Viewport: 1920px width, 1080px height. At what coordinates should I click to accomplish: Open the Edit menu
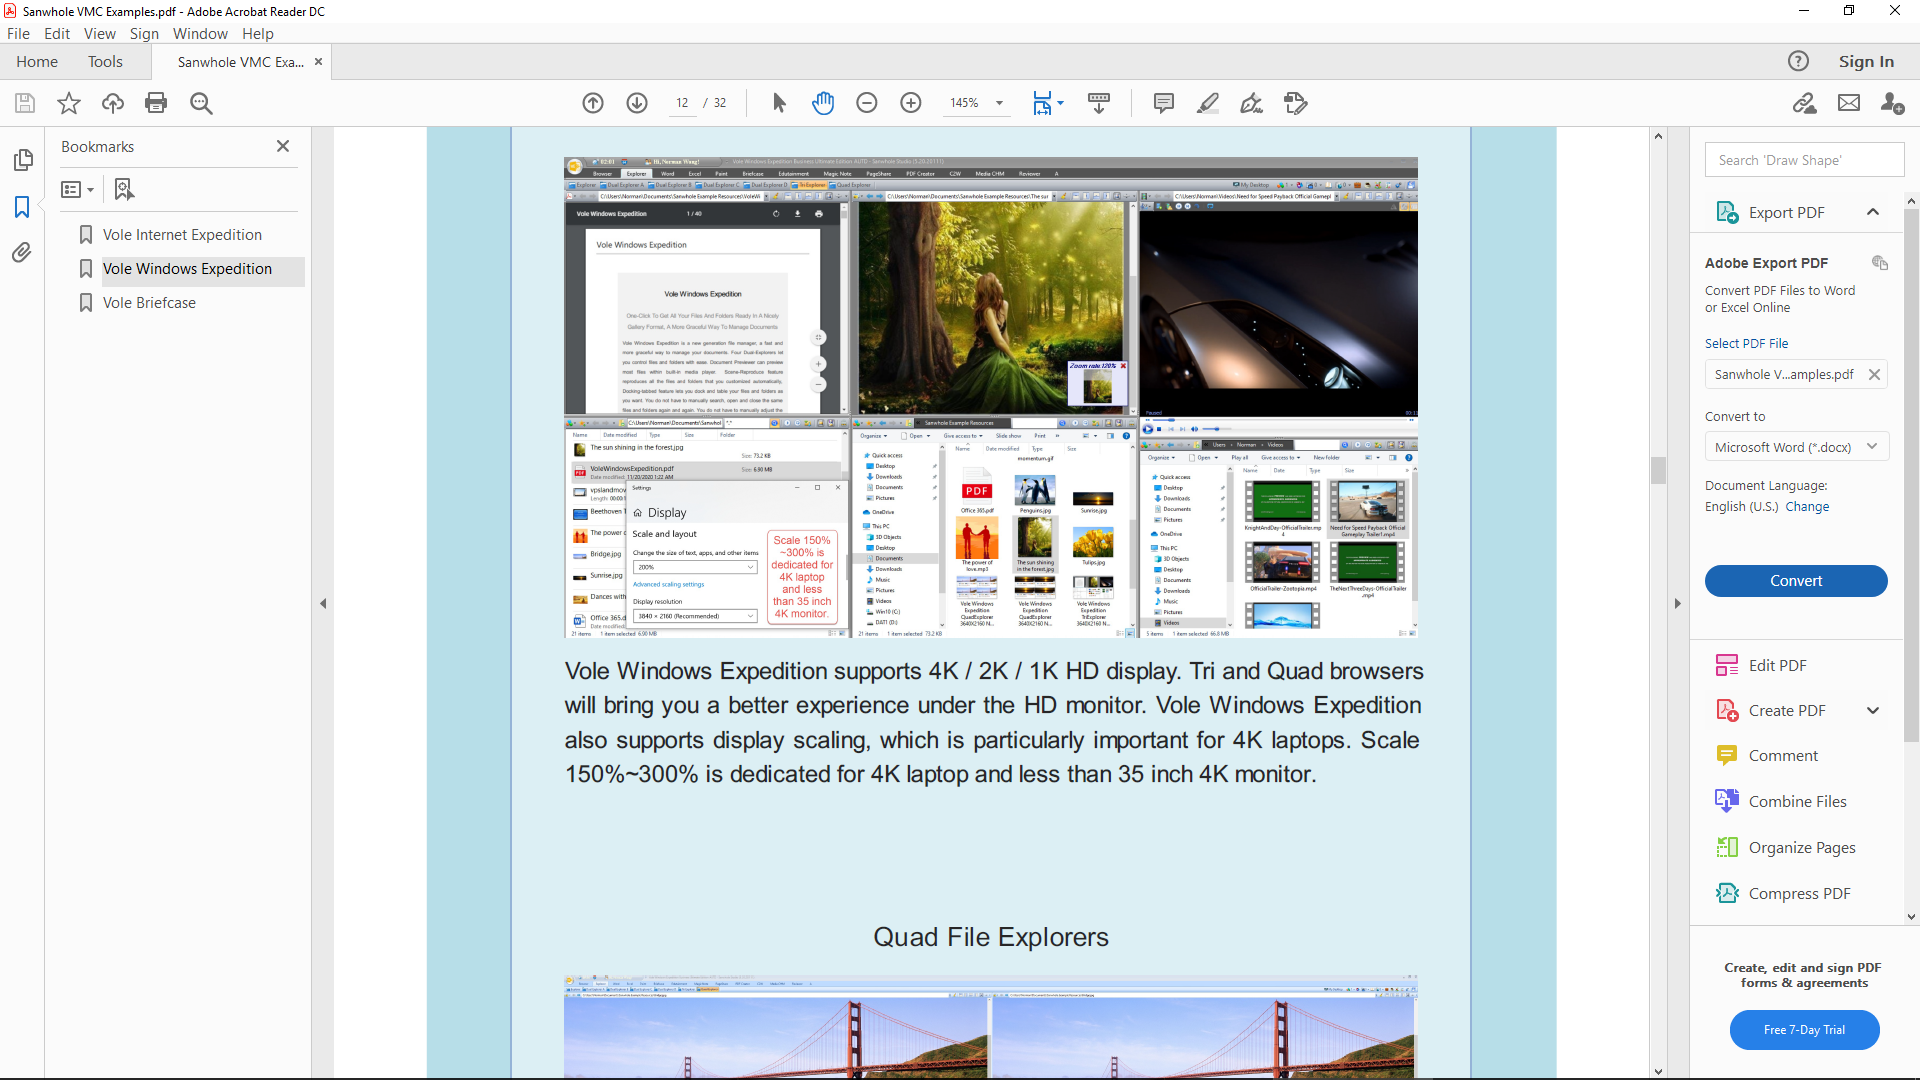click(x=57, y=34)
